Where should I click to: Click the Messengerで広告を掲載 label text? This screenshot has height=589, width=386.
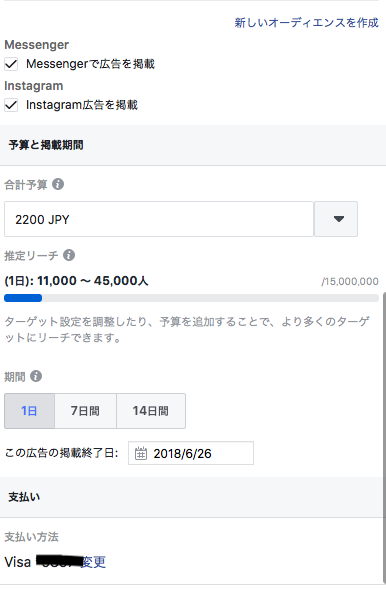point(90,64)
